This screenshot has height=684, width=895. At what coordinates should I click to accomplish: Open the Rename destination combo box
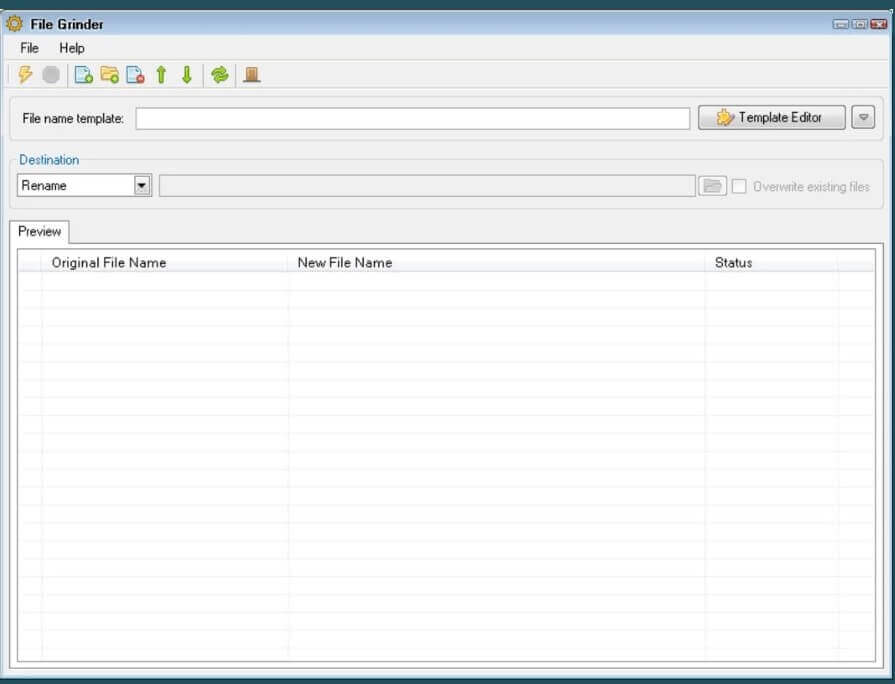pyautogui.click(x=84, y=186)
